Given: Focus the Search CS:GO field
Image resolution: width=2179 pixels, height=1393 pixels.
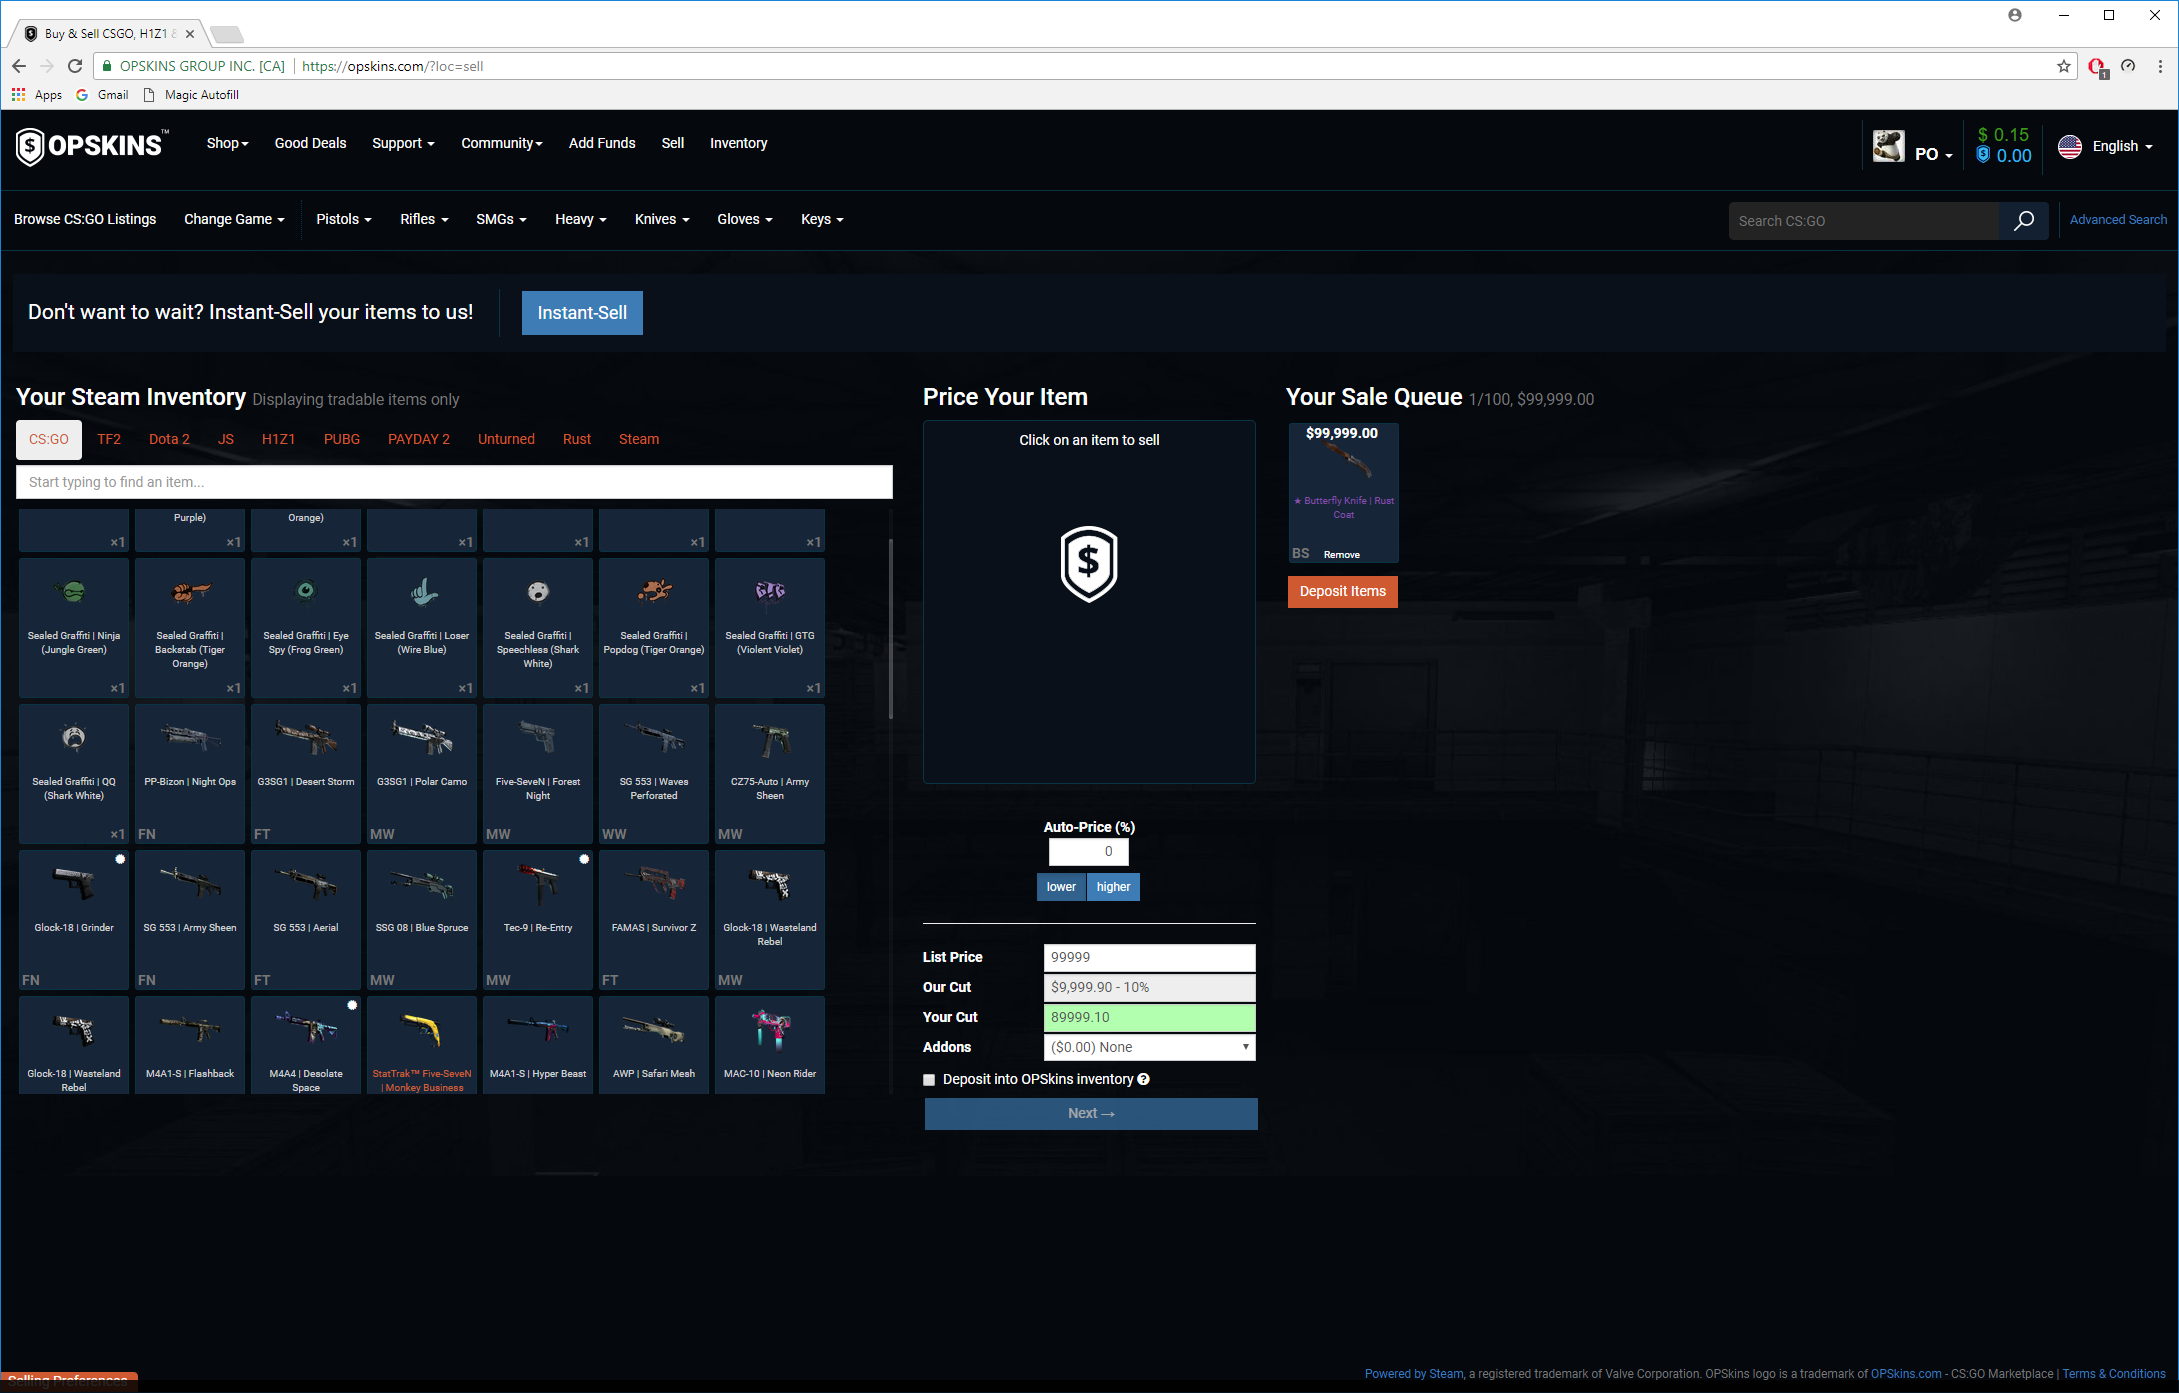Looking at the screenshot, I should click(1864, 221).
